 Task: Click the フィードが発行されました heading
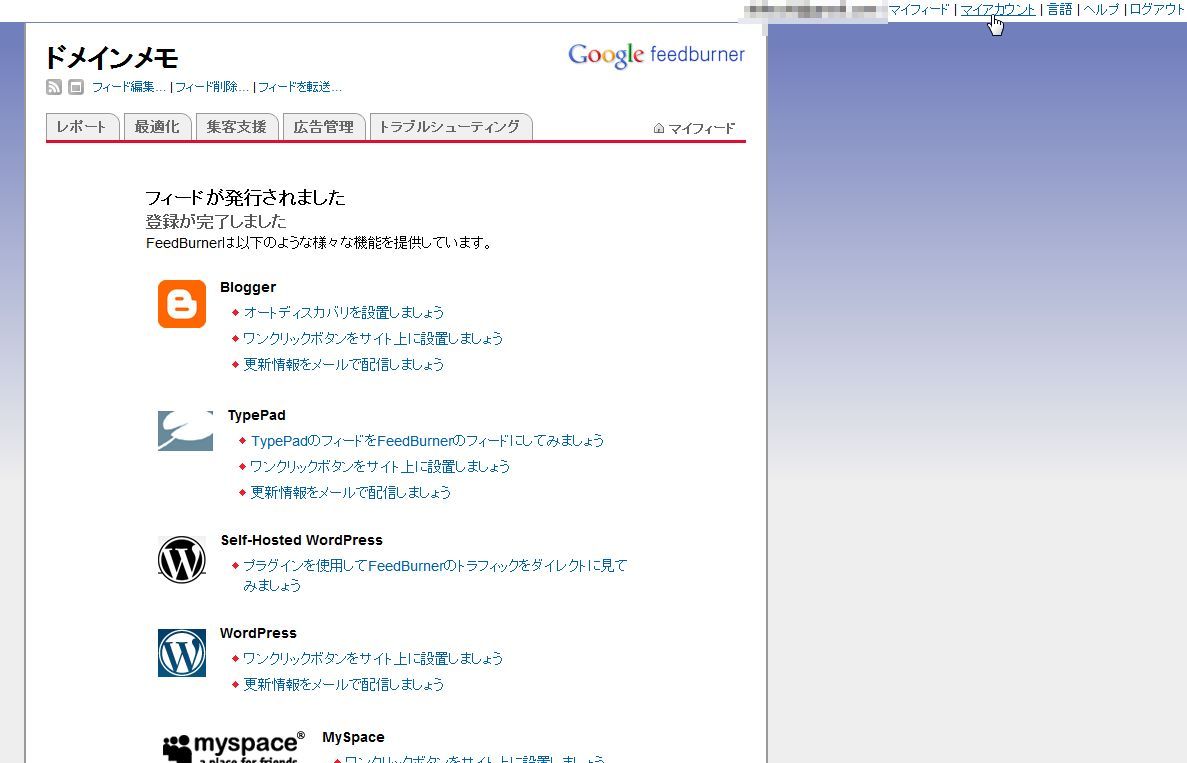[x=245, y=198]
